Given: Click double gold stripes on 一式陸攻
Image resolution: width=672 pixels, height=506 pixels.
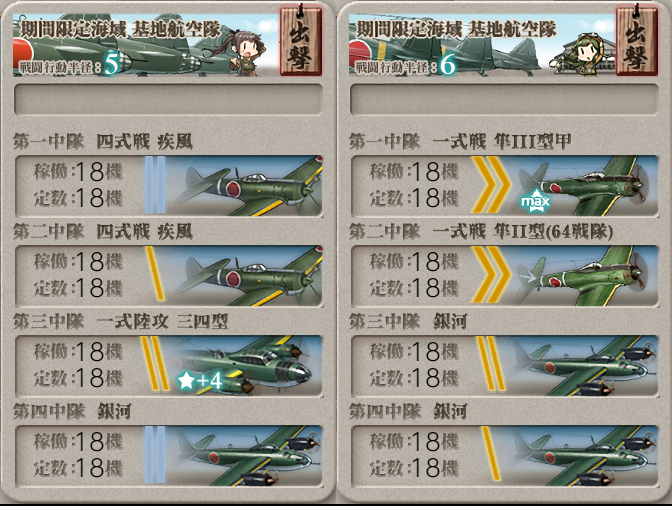Looking at the screenshot, I should [155, 364].
